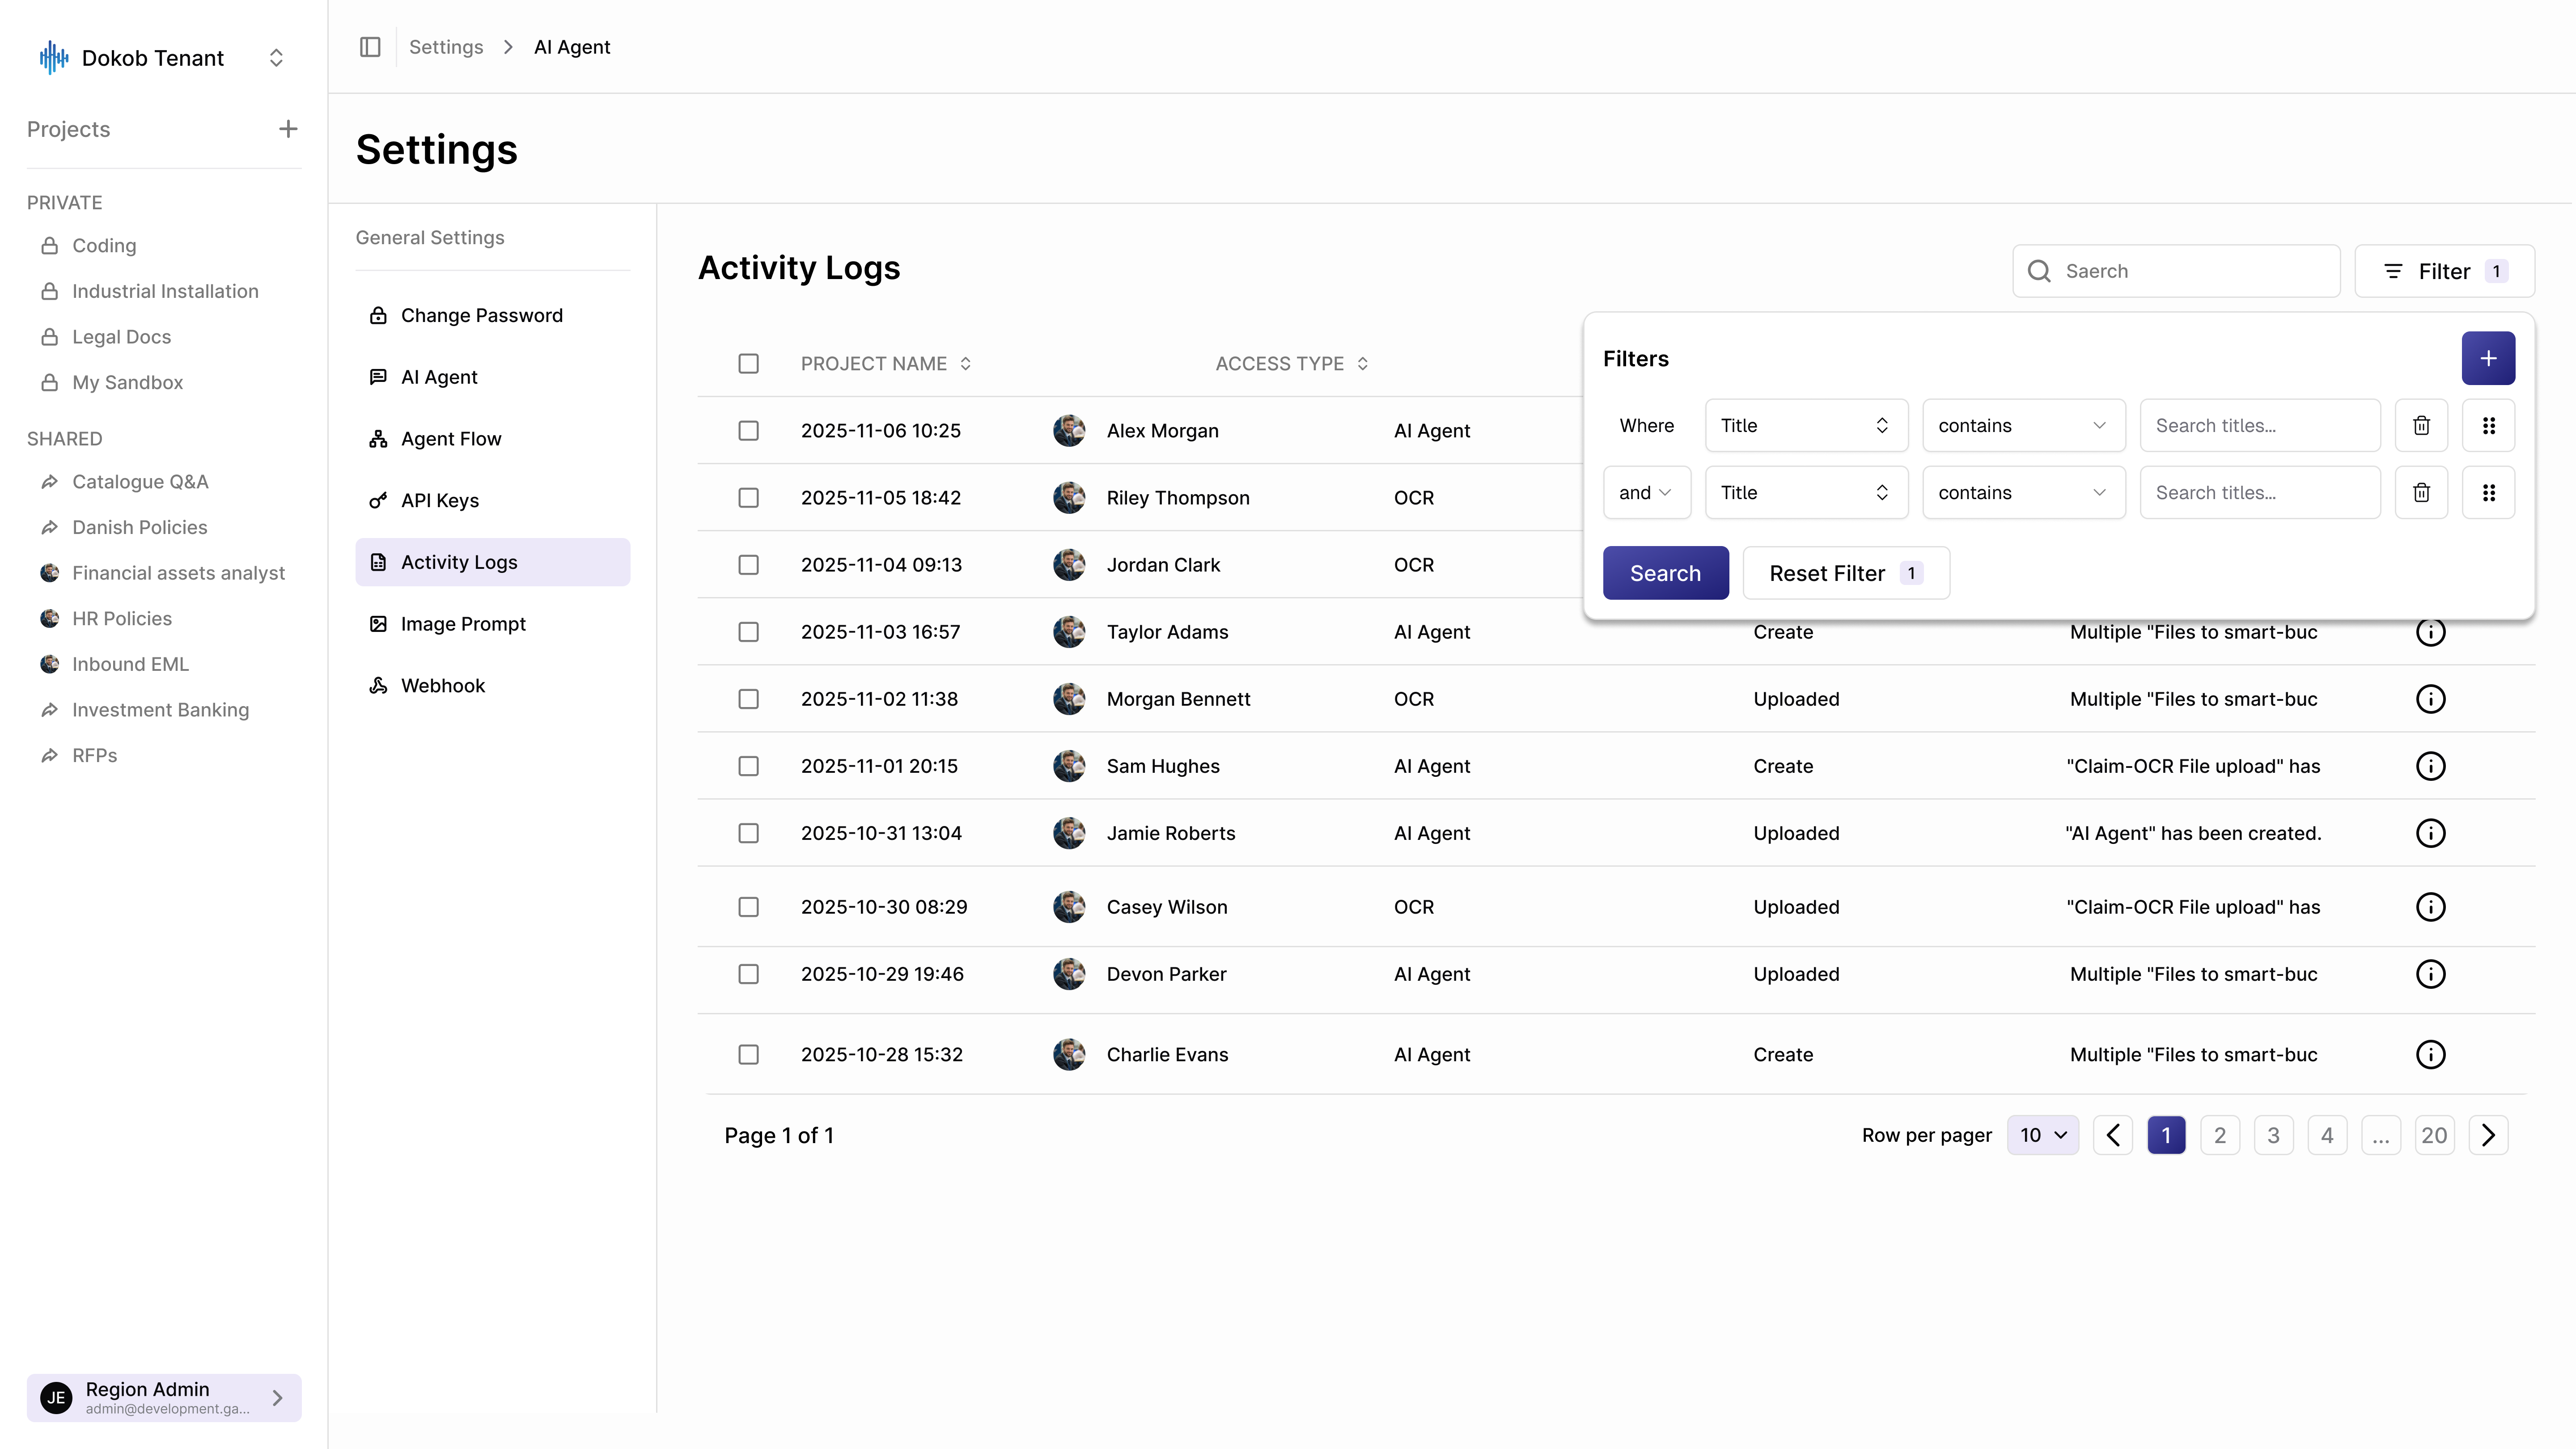The width and height of the screenshot is (2576, 1449).
Task: Open Title field dropdown in 'and' row
Action: [1806, 492]
